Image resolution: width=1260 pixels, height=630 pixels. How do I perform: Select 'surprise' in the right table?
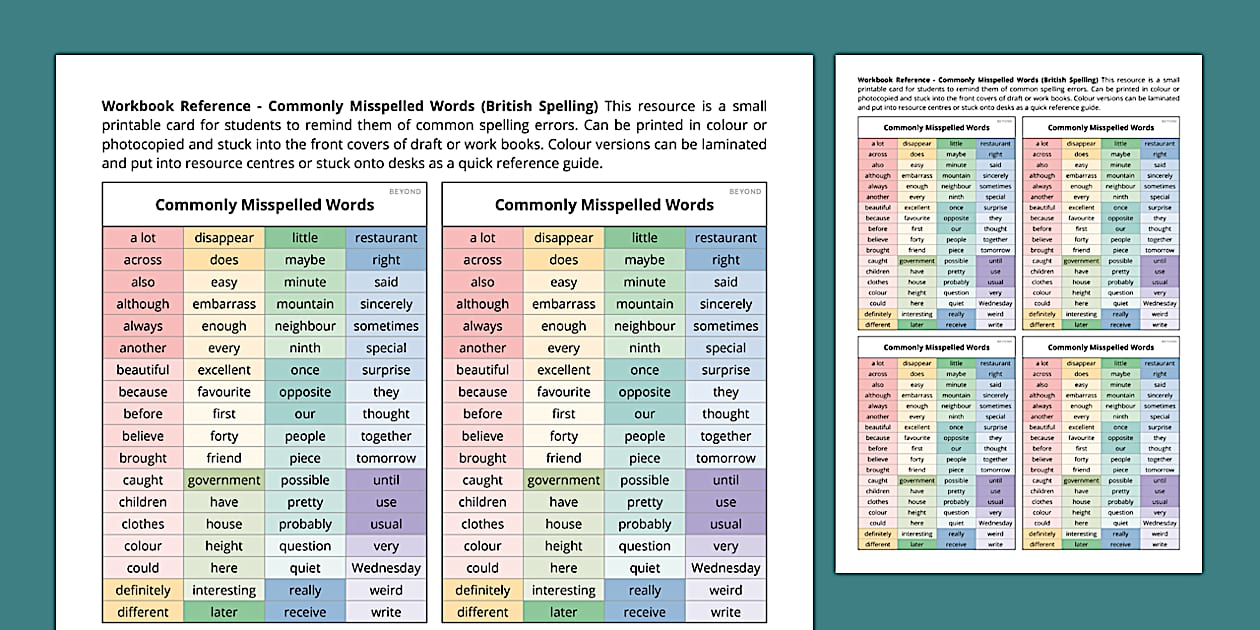(726, 369)
